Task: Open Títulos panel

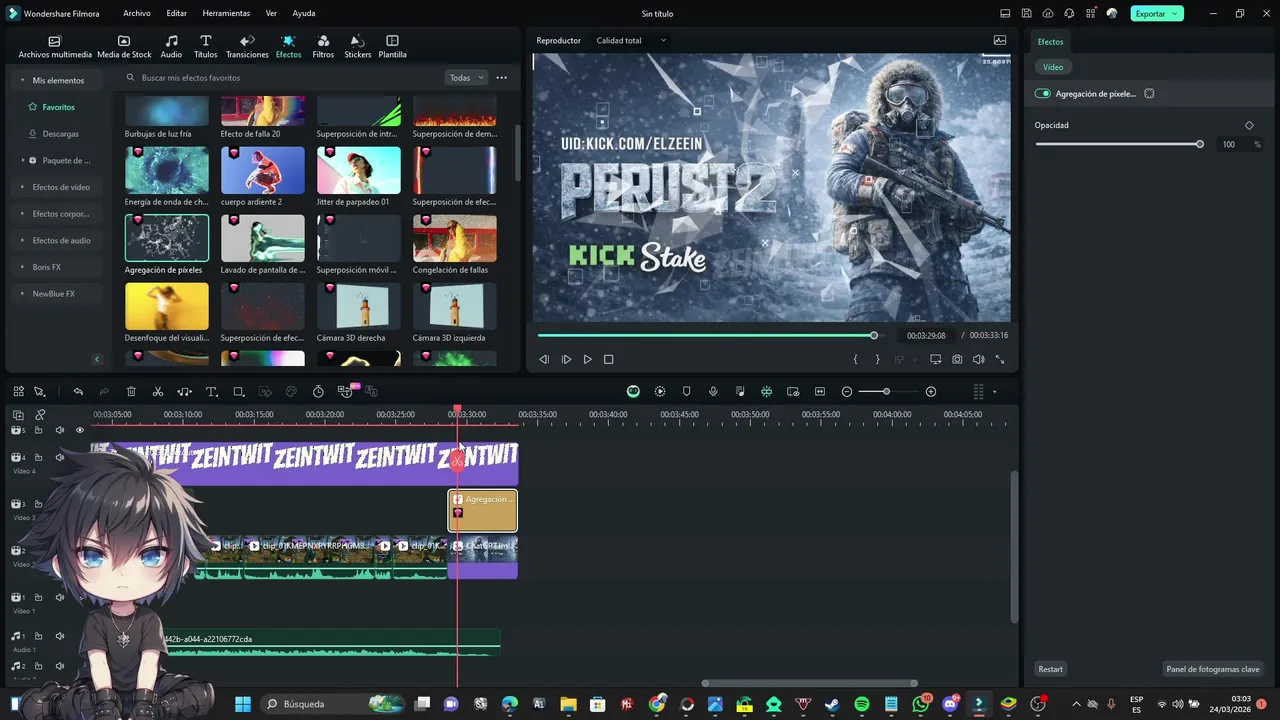Action: (x=205, y=46)
